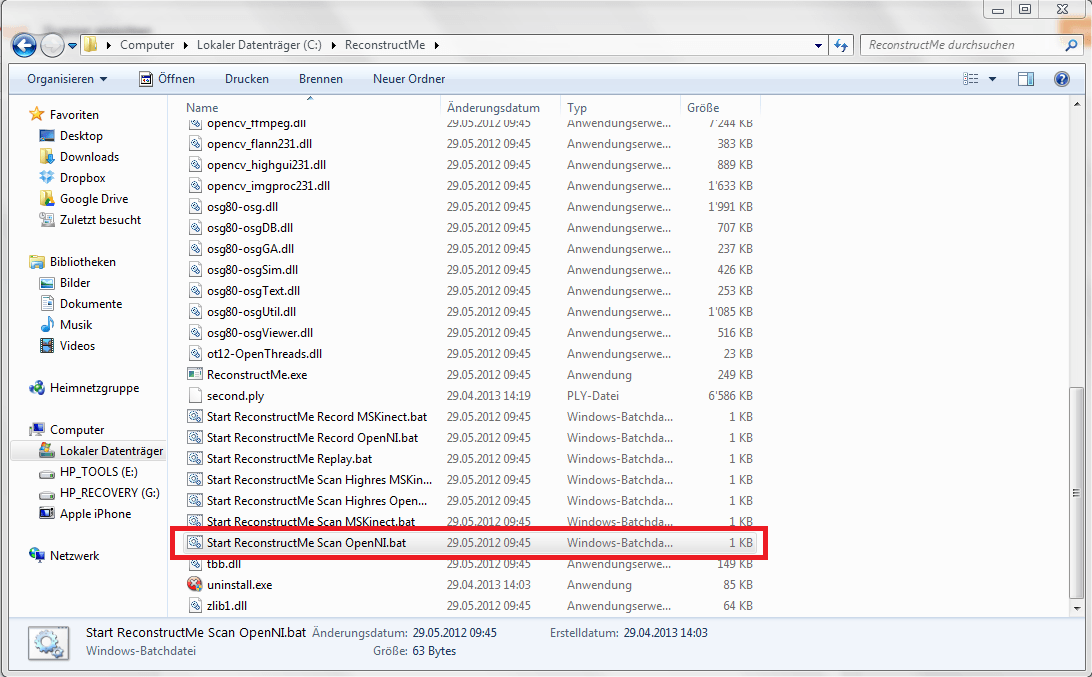Open the Musik library
Viewport: 1092px width, 677px height.
pyautogui.click(x=76, y=325)
